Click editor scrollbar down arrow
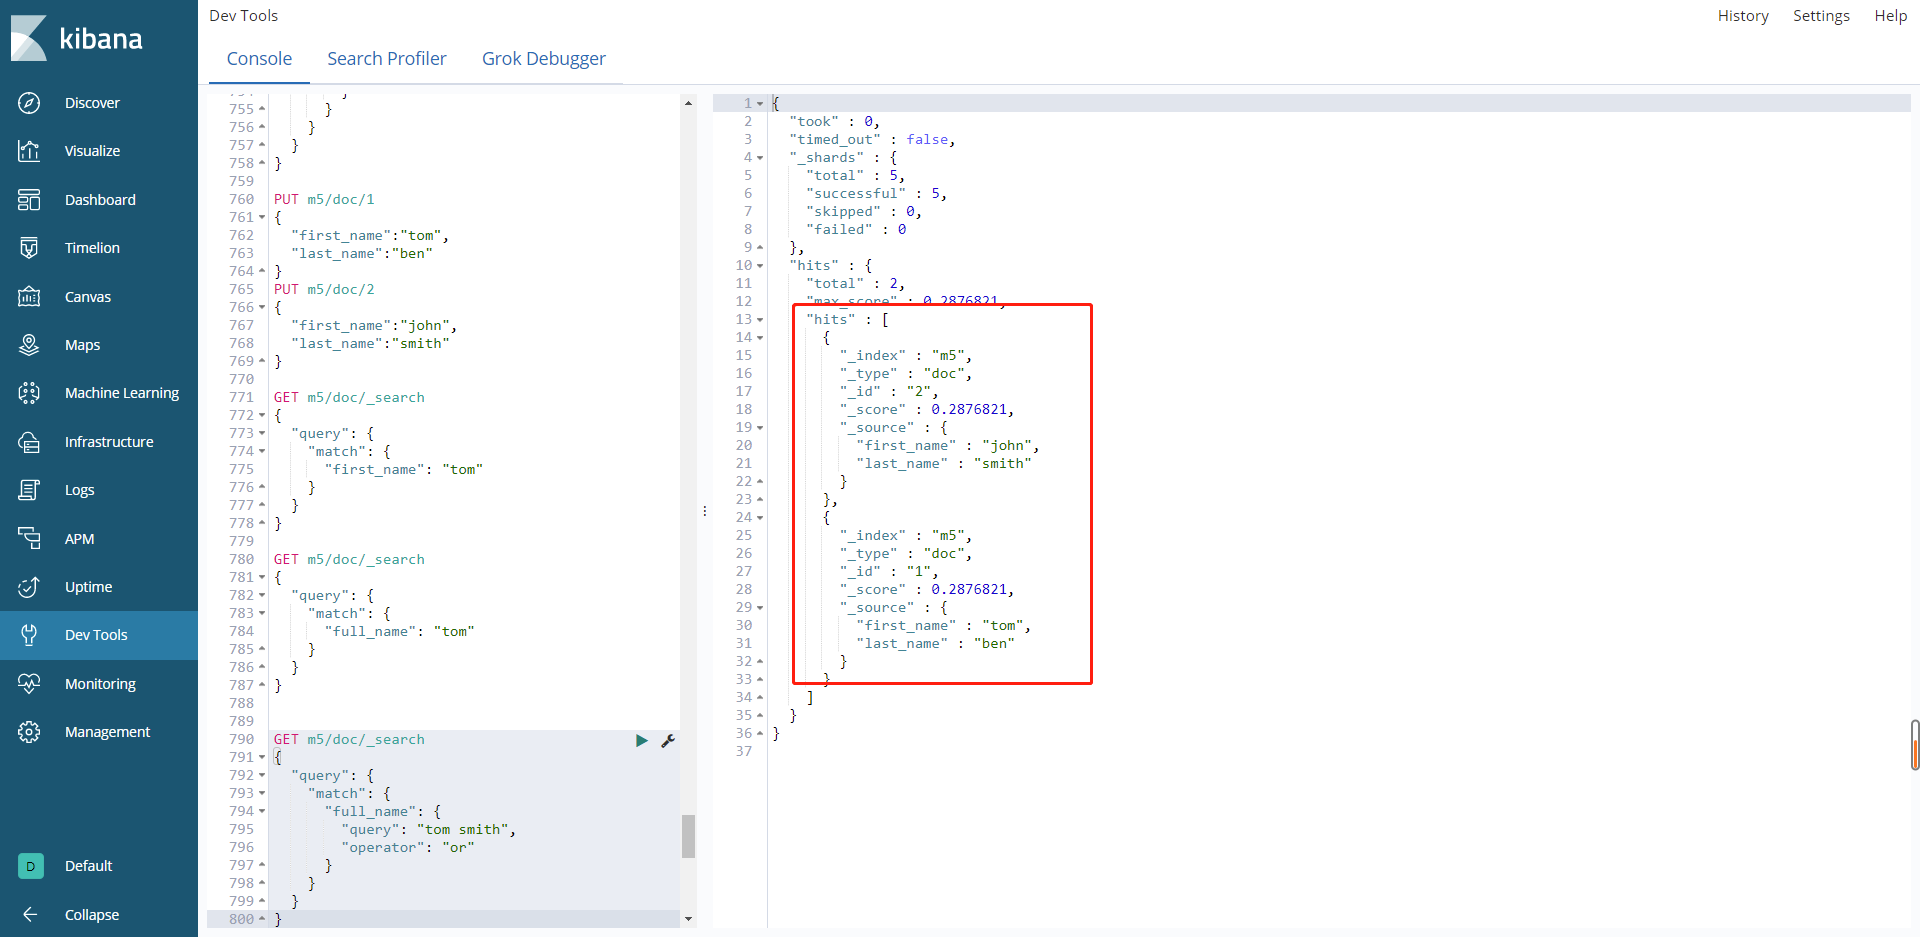 point(688,918)
